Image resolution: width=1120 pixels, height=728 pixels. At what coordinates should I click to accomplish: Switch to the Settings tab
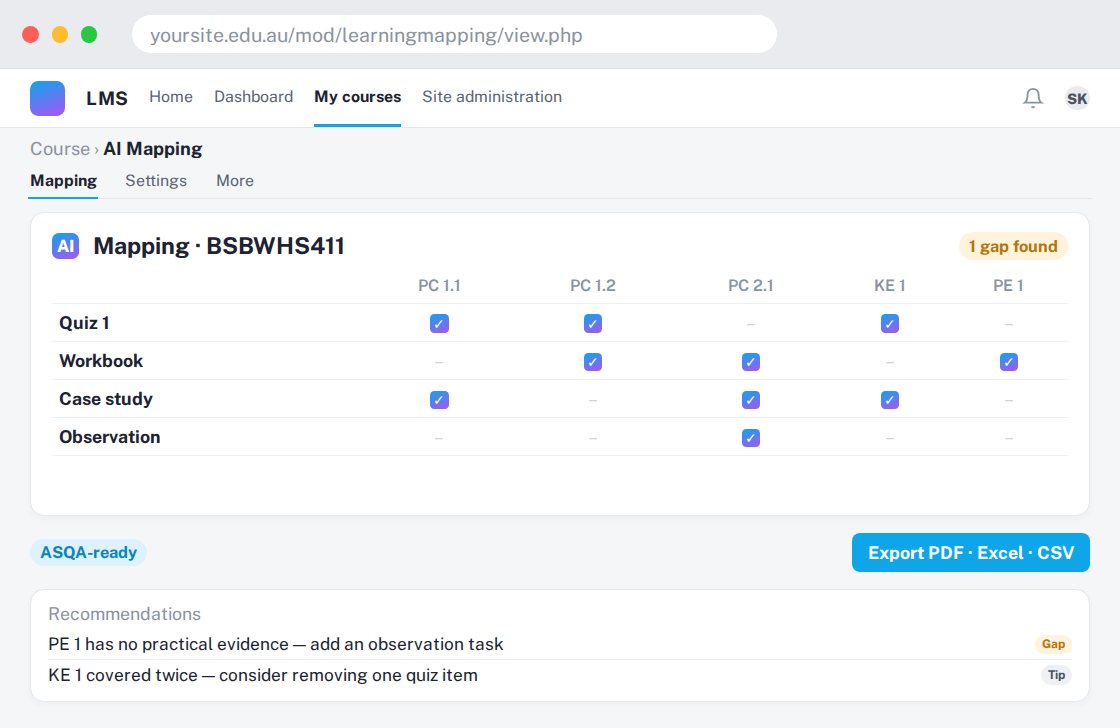[x=156, y=181]
